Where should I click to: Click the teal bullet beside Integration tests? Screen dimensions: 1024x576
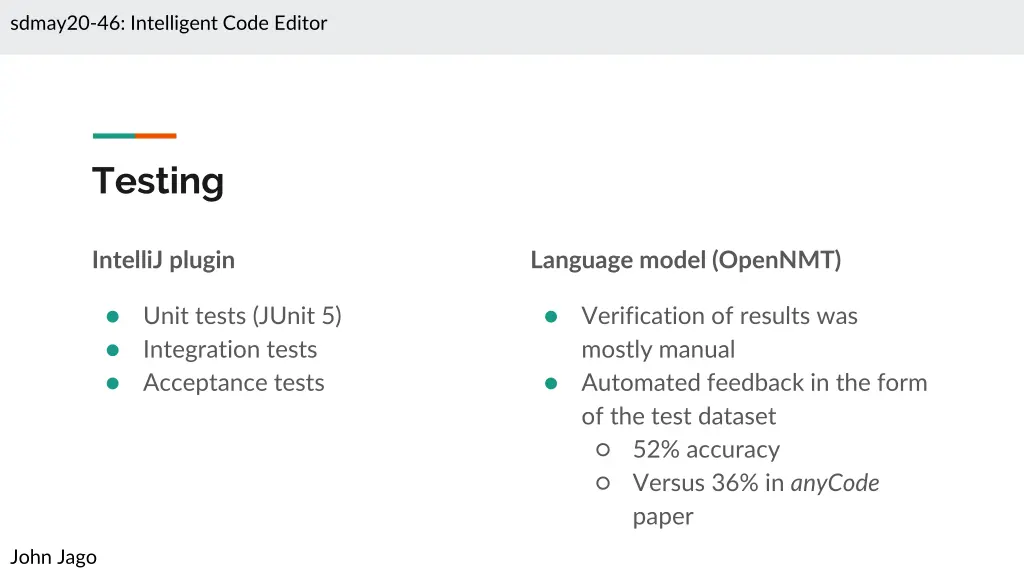coord(113,350)
